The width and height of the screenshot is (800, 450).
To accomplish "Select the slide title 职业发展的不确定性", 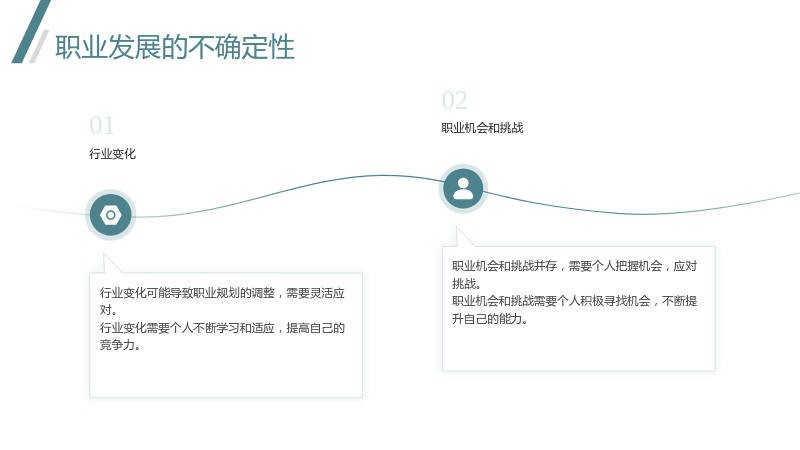I will click(175, 47).
